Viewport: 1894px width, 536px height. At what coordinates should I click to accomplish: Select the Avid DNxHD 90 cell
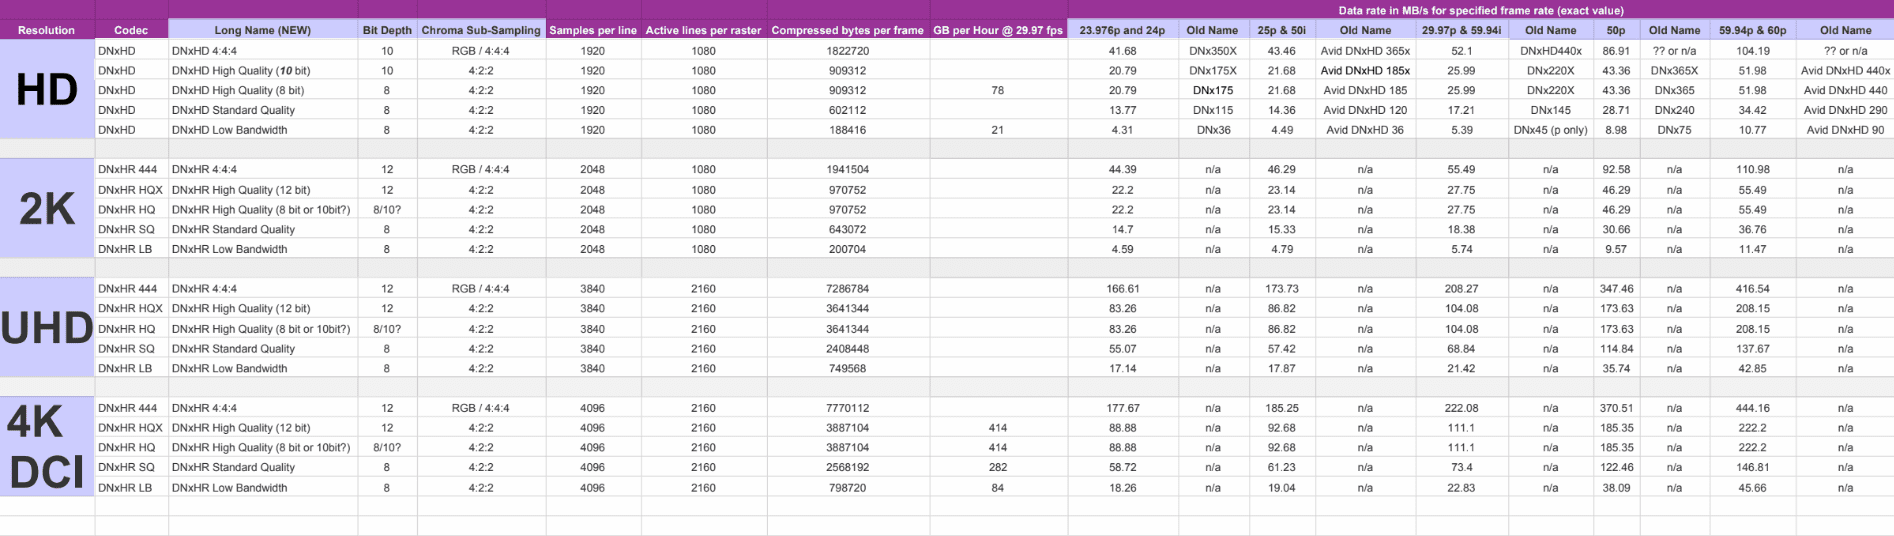pos(1845,130)
